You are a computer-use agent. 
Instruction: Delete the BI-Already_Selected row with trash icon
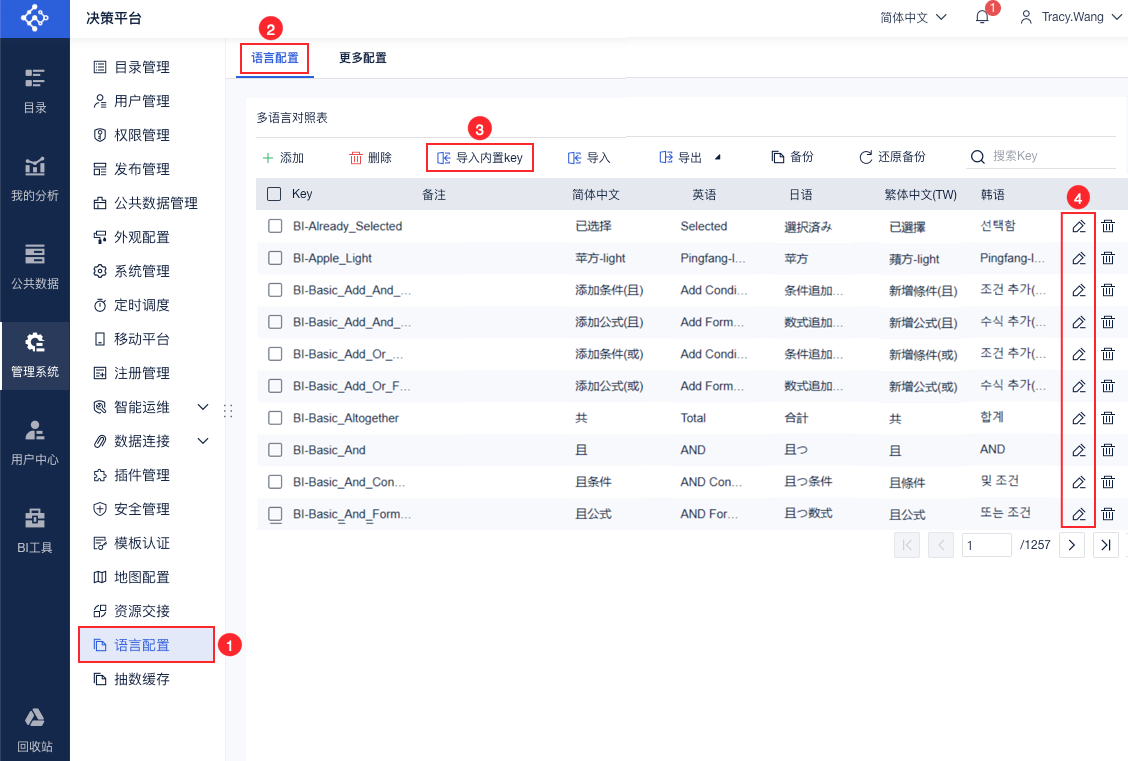coord(1108,227)
